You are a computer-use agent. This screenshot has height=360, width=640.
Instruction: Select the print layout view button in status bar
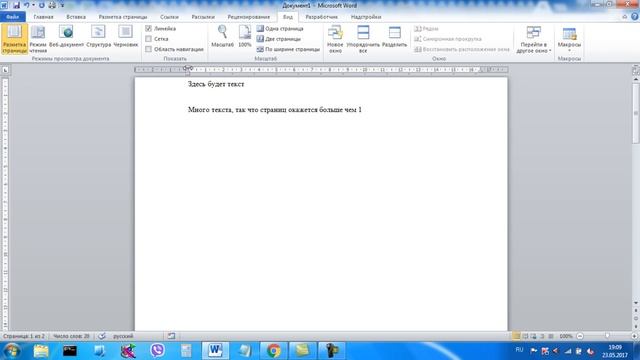(x=516, y=336)
